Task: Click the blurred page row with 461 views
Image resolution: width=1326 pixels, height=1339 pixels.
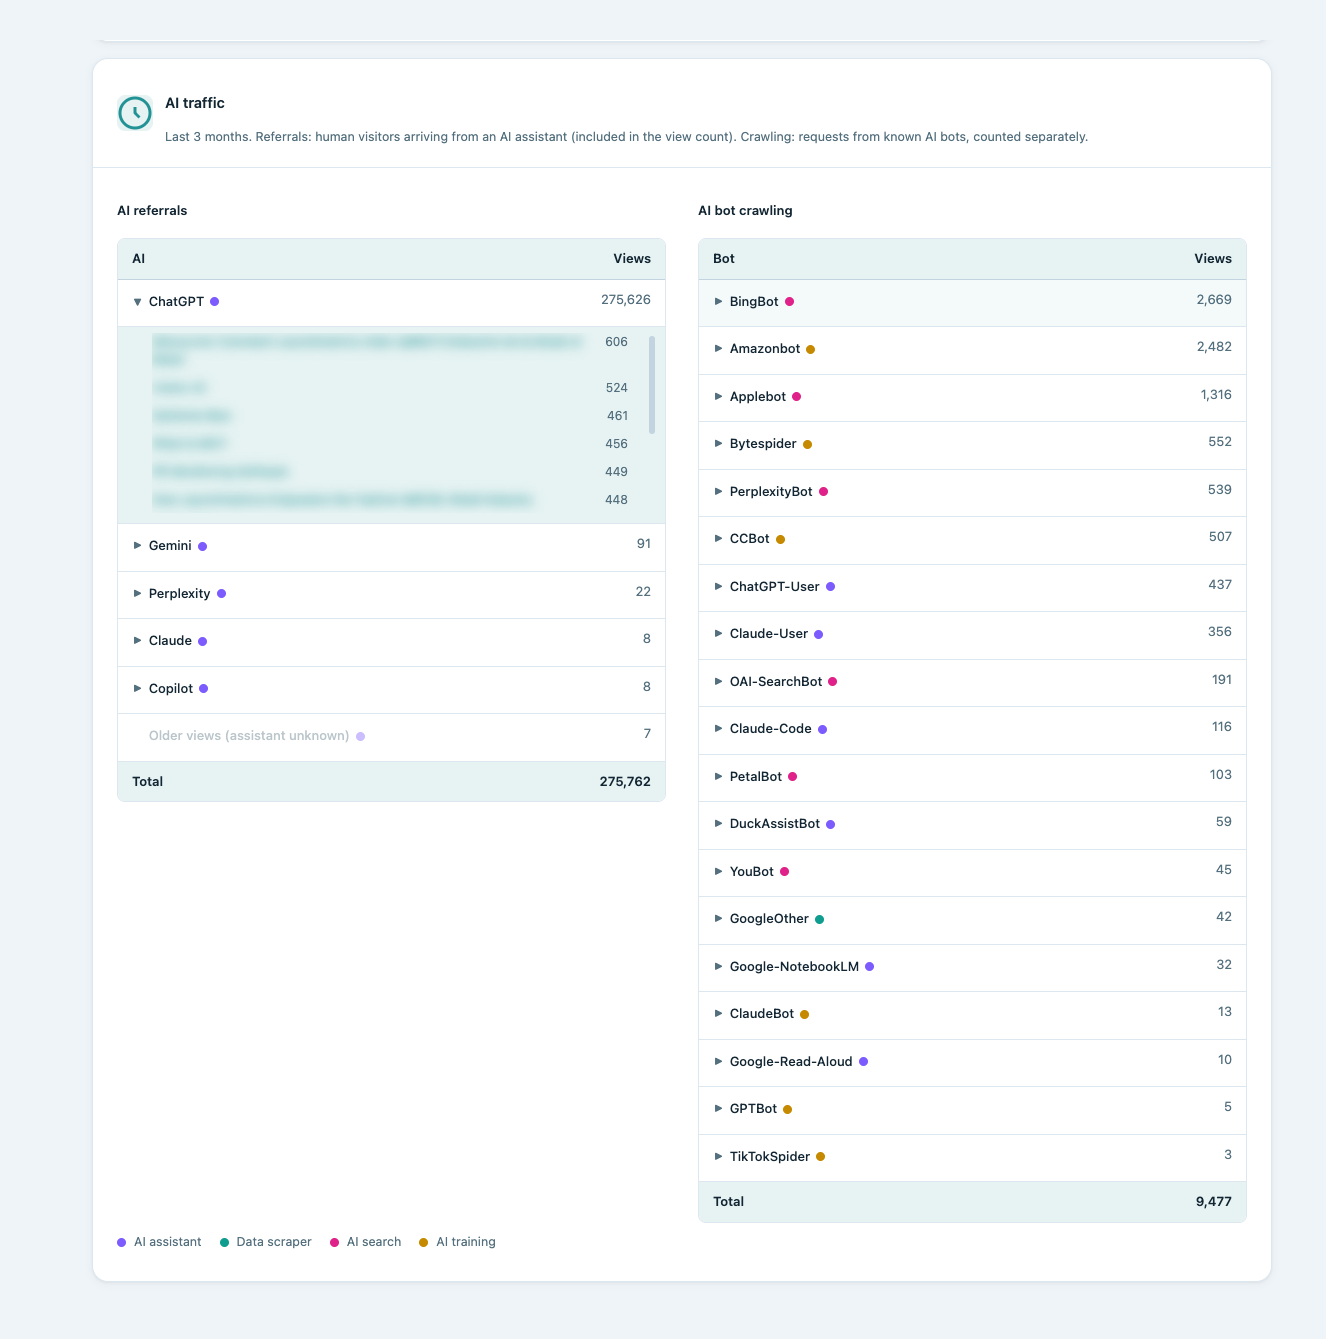Action: coord(391,416)
